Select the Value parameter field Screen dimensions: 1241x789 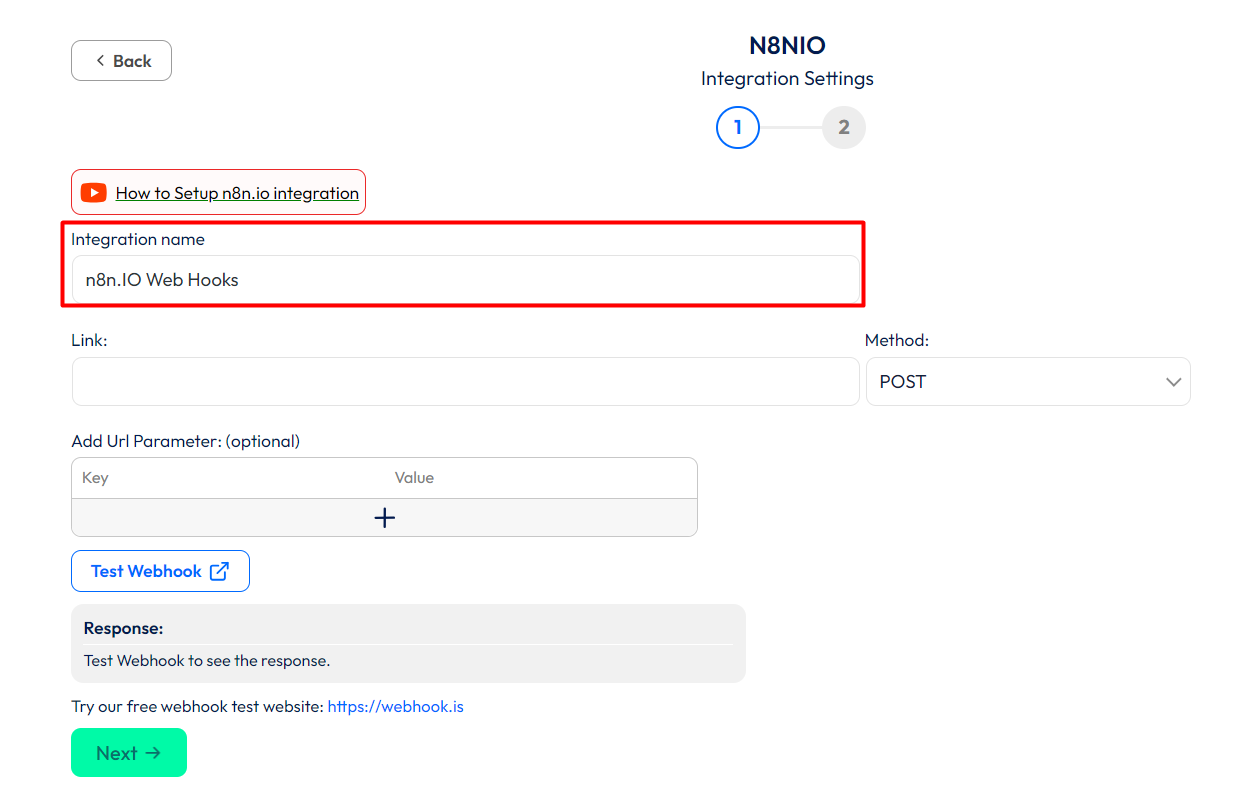540,478
